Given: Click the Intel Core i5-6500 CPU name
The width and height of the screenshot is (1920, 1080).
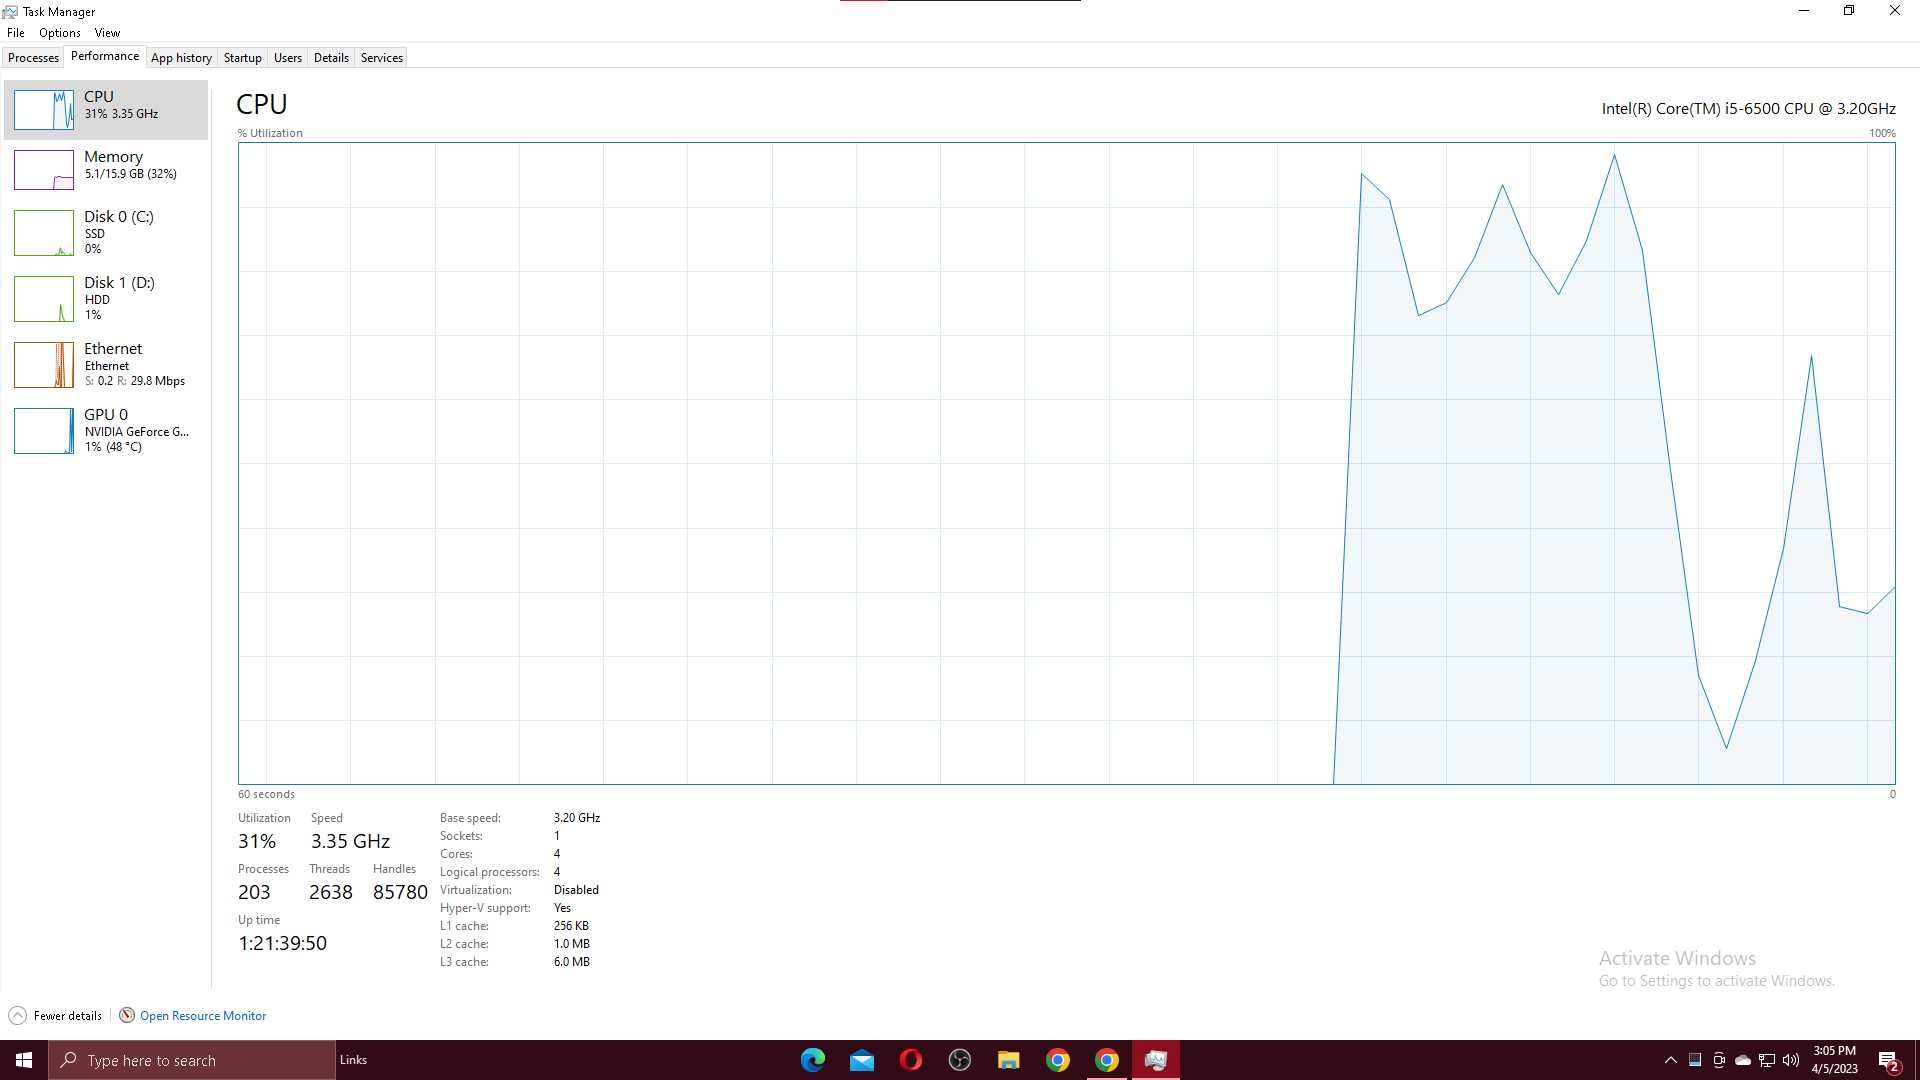Looking at the screenshot, I should coord(1748,108).
